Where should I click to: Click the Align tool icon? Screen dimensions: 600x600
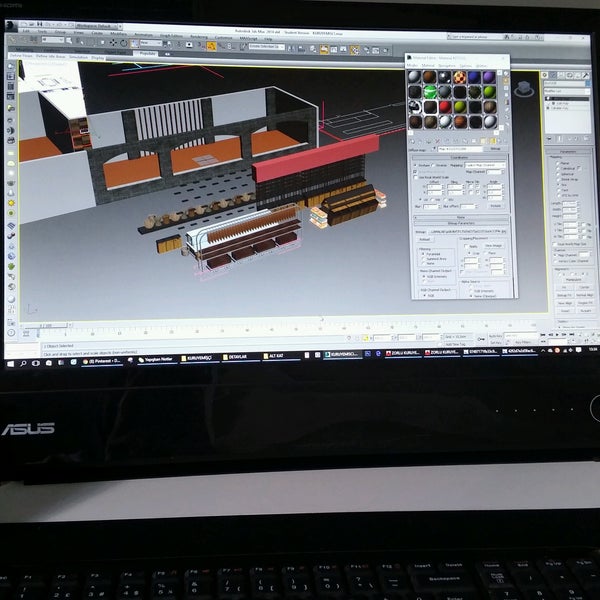(302, 49)
